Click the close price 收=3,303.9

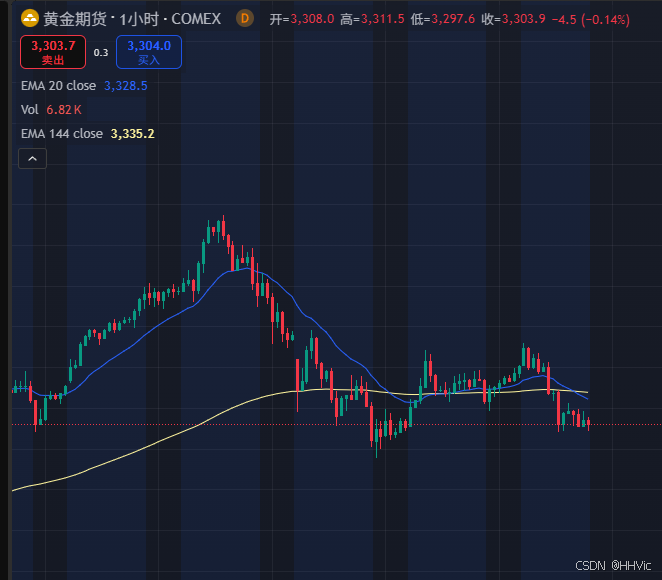coord(513,19)
